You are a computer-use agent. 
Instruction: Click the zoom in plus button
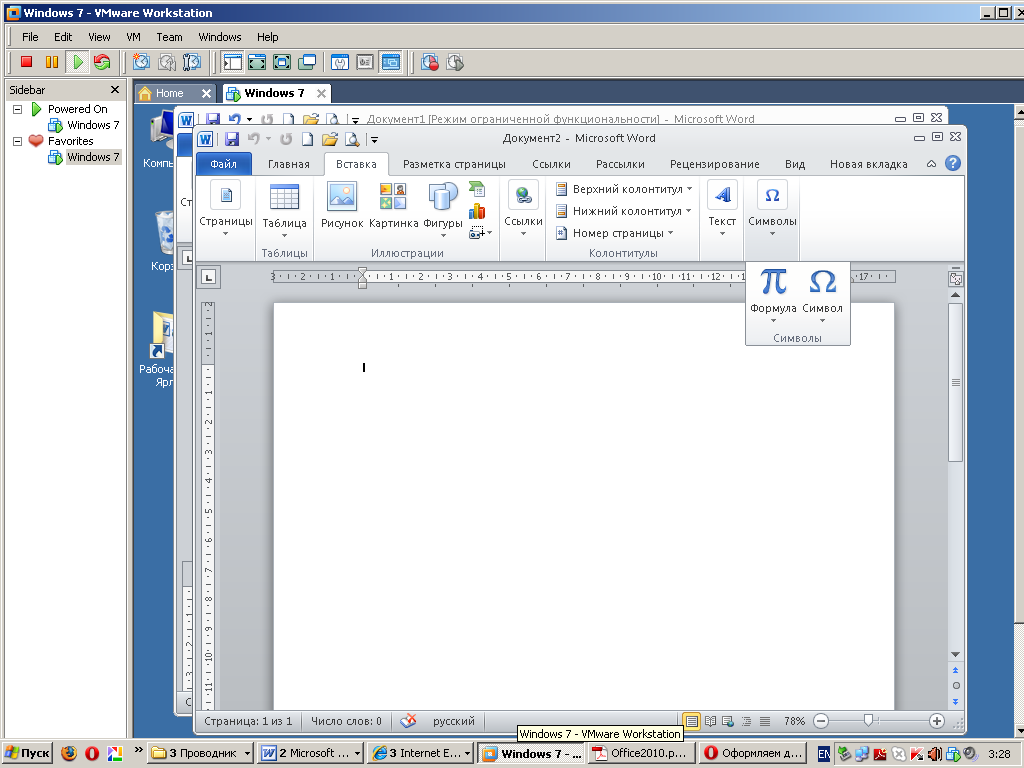tap(936, 721)
